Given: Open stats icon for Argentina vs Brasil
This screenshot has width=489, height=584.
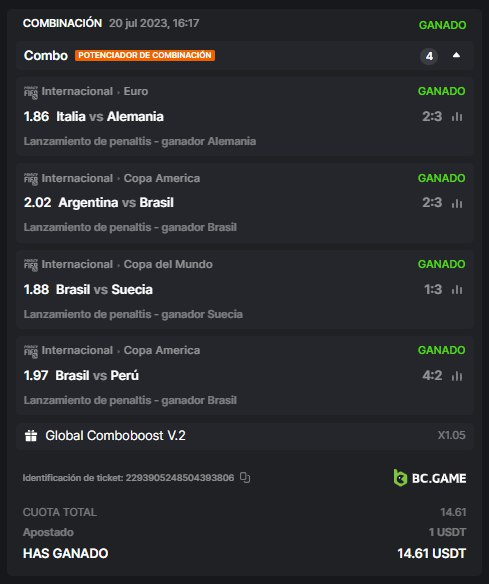Looking at the screenshot, I should point(457,203).
